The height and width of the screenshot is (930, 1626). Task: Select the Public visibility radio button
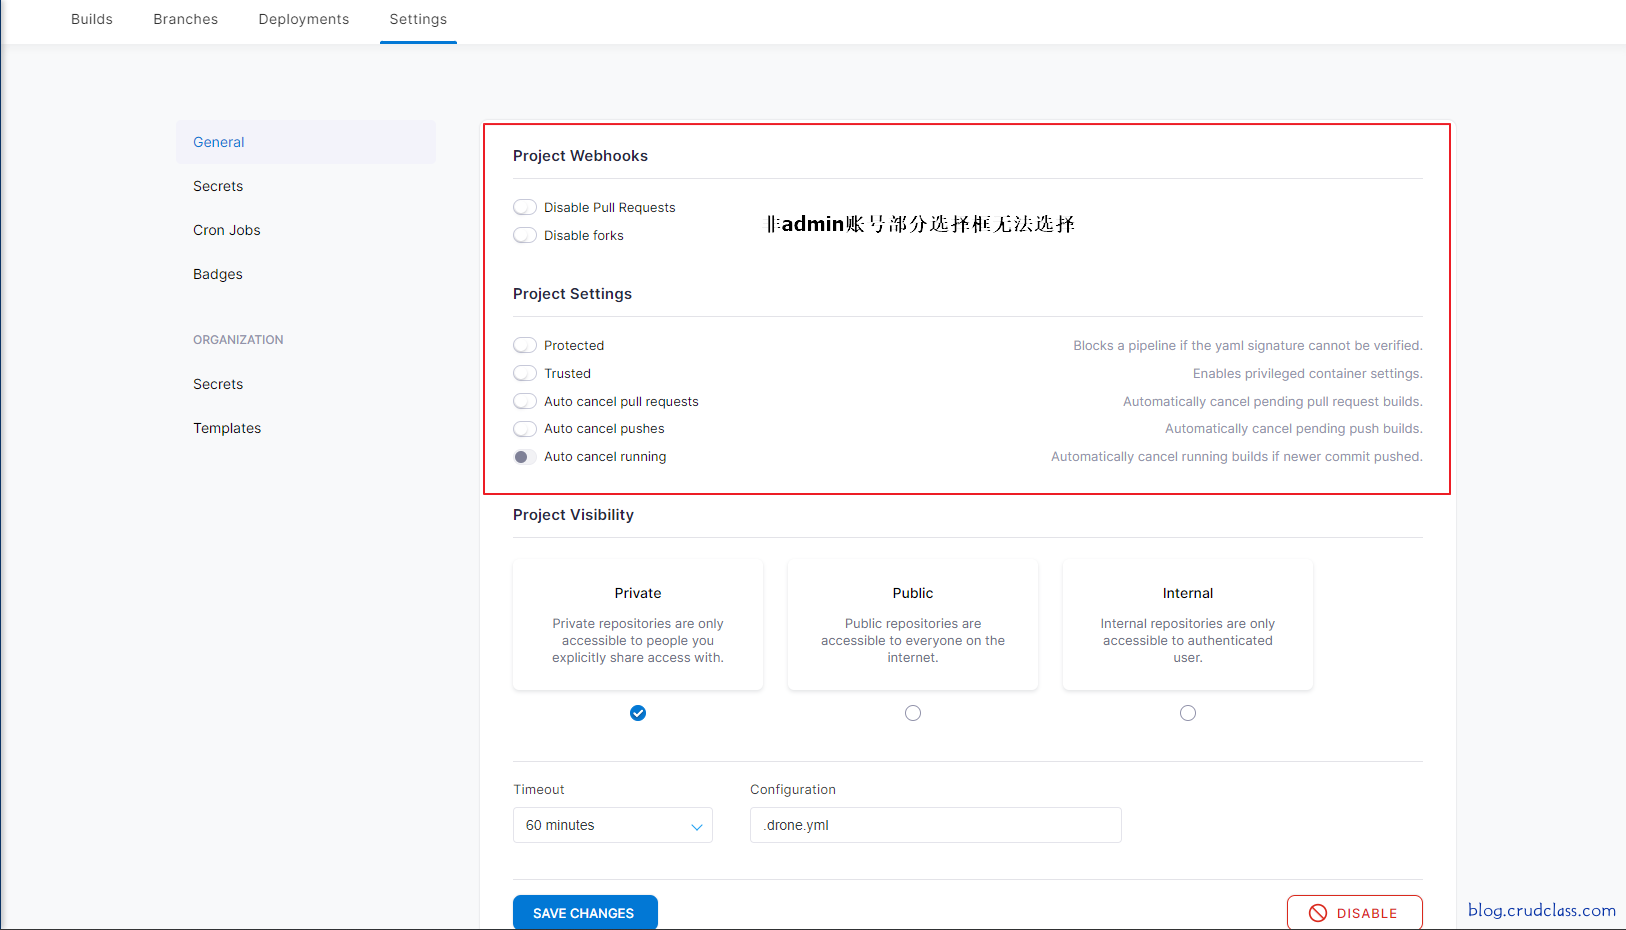[x=913, y=713]
